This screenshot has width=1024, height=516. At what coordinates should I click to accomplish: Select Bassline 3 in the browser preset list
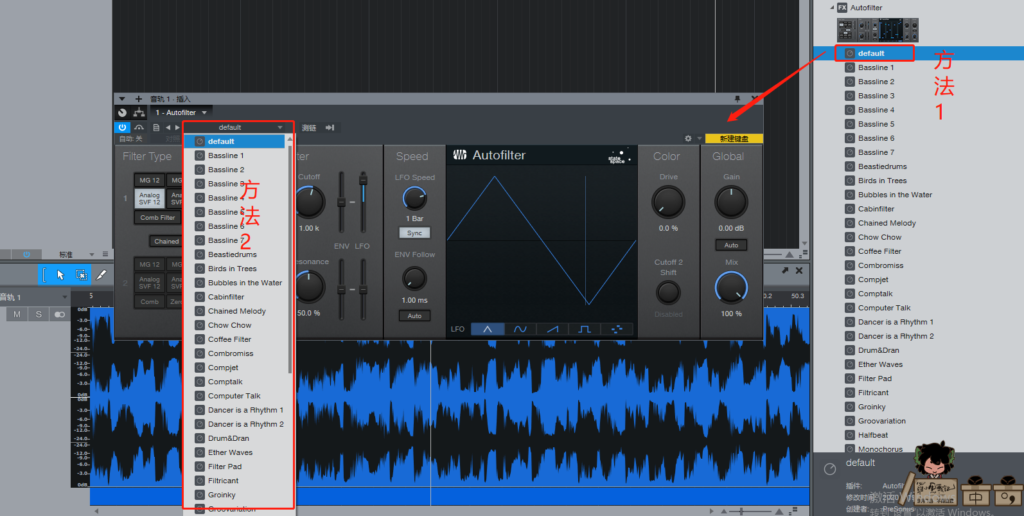pyautogui.click(x=876, y=96)
